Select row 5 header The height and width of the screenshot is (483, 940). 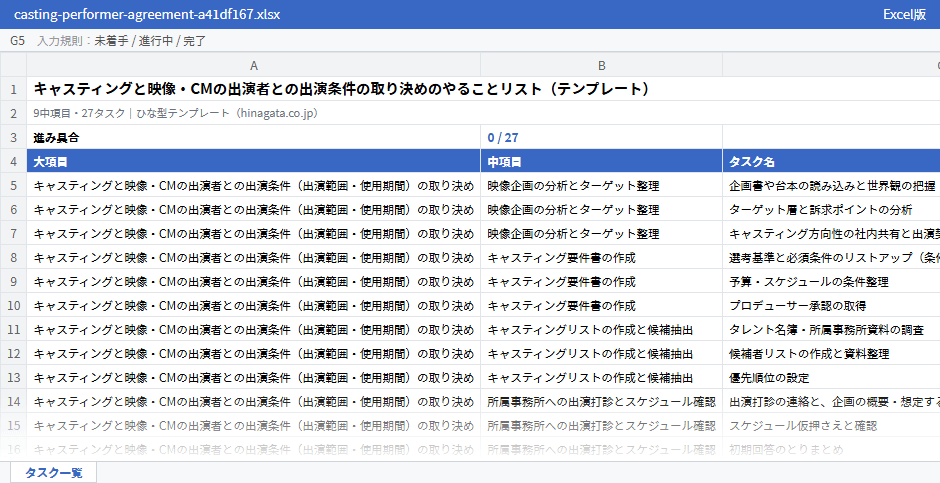(x=13, y=186)
